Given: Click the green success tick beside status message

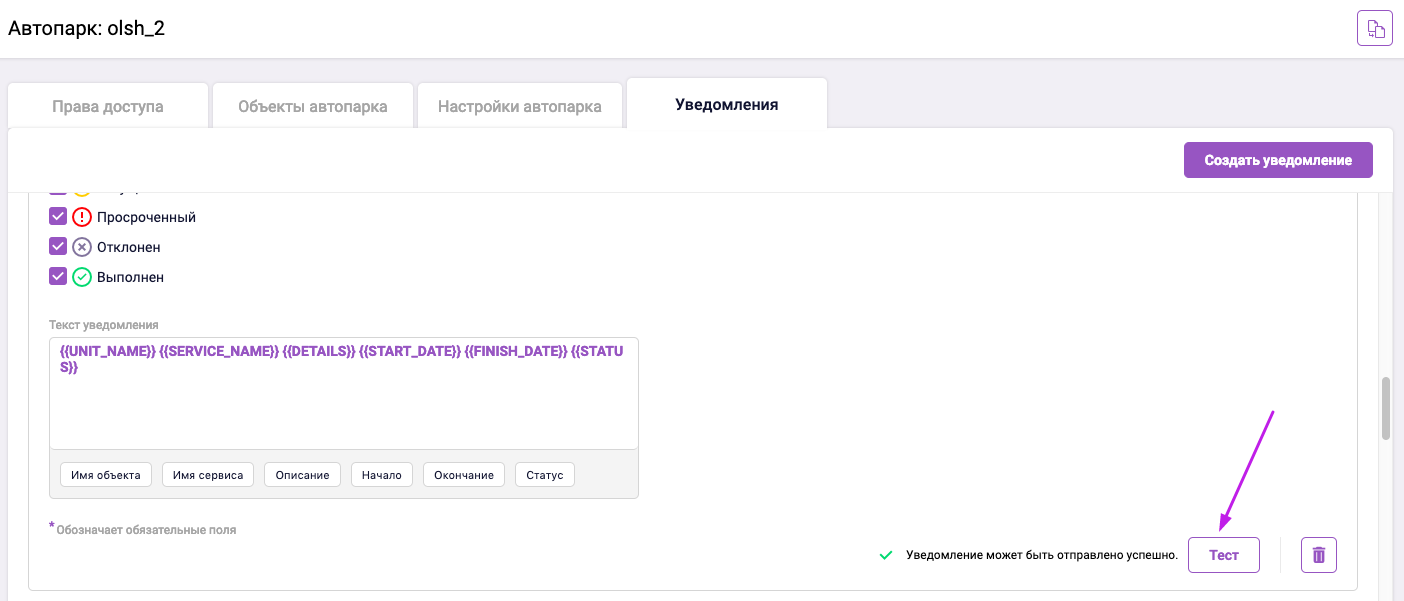Looking at the screenshot, I should click(x=885, y=555).
